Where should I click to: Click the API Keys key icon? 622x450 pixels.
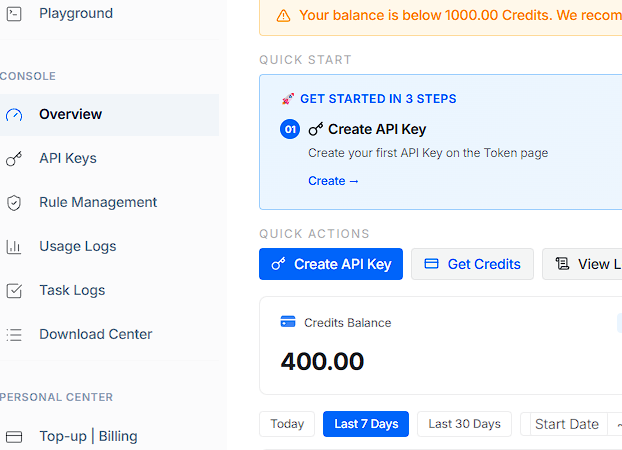point(14,159)
